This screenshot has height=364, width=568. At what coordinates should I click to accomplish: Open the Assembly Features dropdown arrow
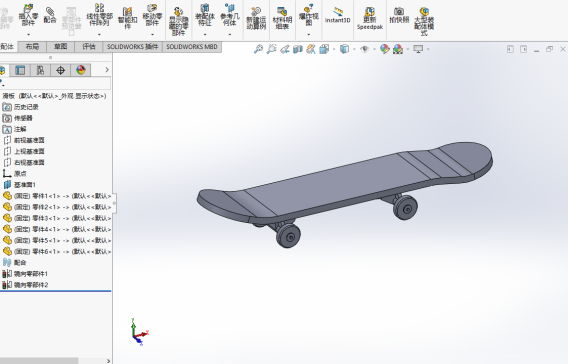(205, 34)
